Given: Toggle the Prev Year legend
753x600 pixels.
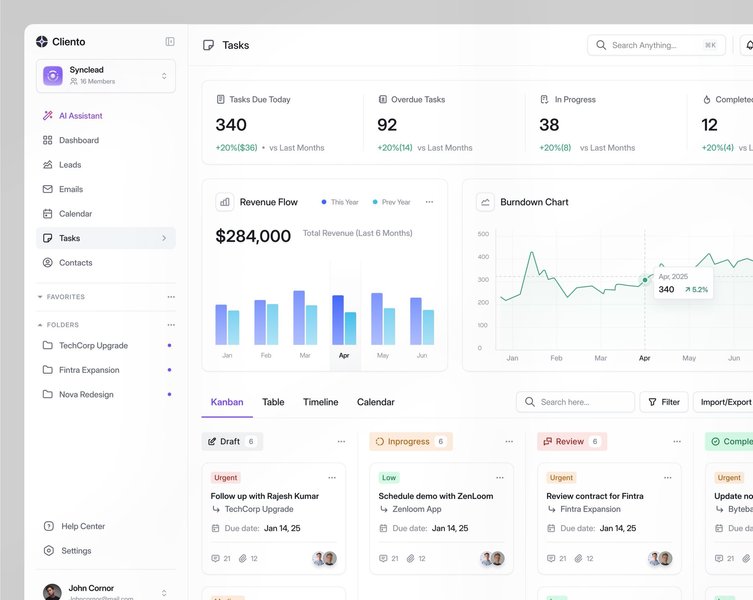Looking at the screenshot, I should tap(391, 202).
